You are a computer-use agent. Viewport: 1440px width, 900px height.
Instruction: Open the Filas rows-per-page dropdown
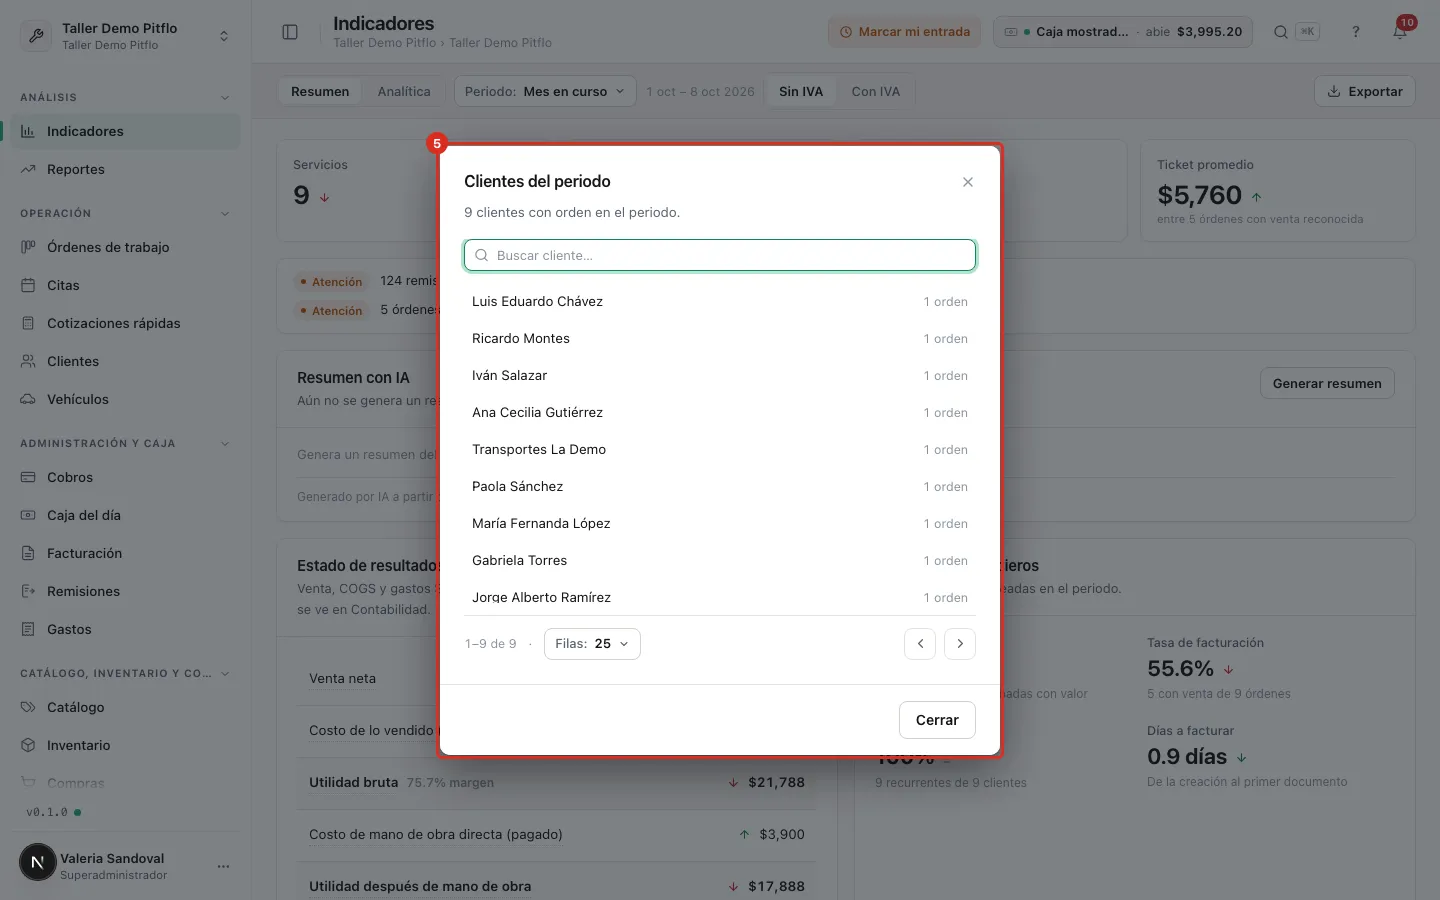pos(592,644)
